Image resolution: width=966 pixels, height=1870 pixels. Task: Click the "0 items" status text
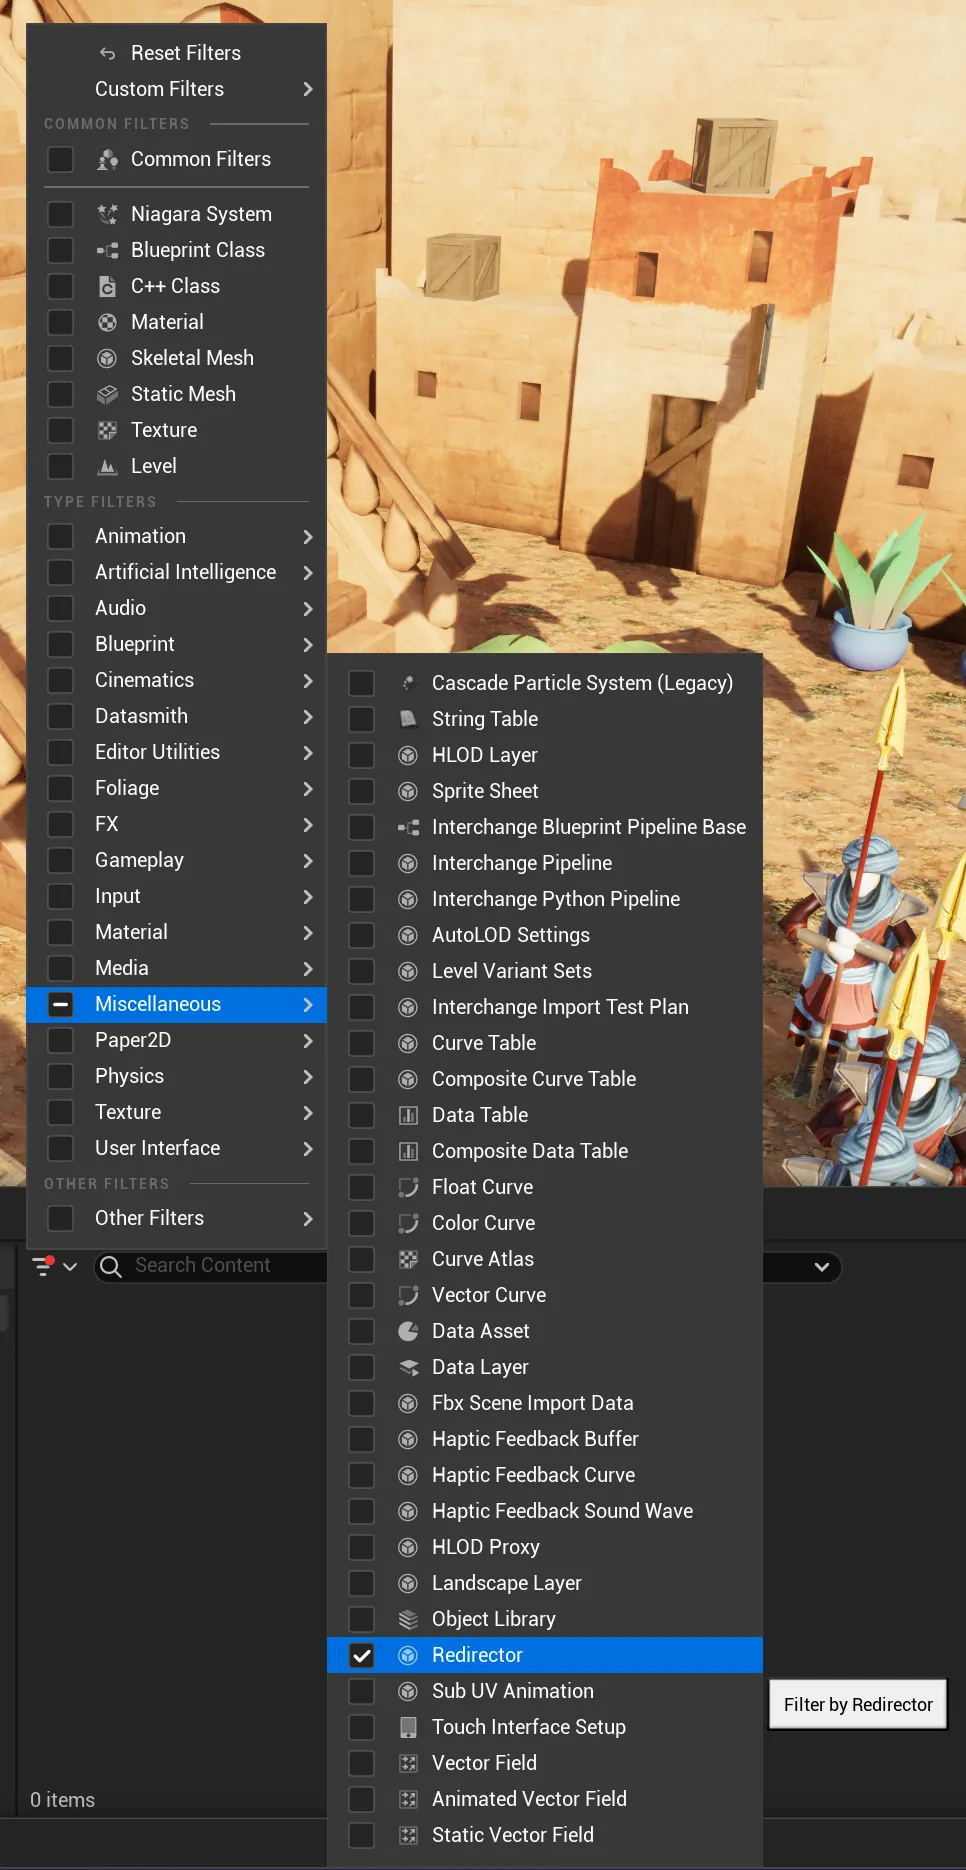(62, 1800)
